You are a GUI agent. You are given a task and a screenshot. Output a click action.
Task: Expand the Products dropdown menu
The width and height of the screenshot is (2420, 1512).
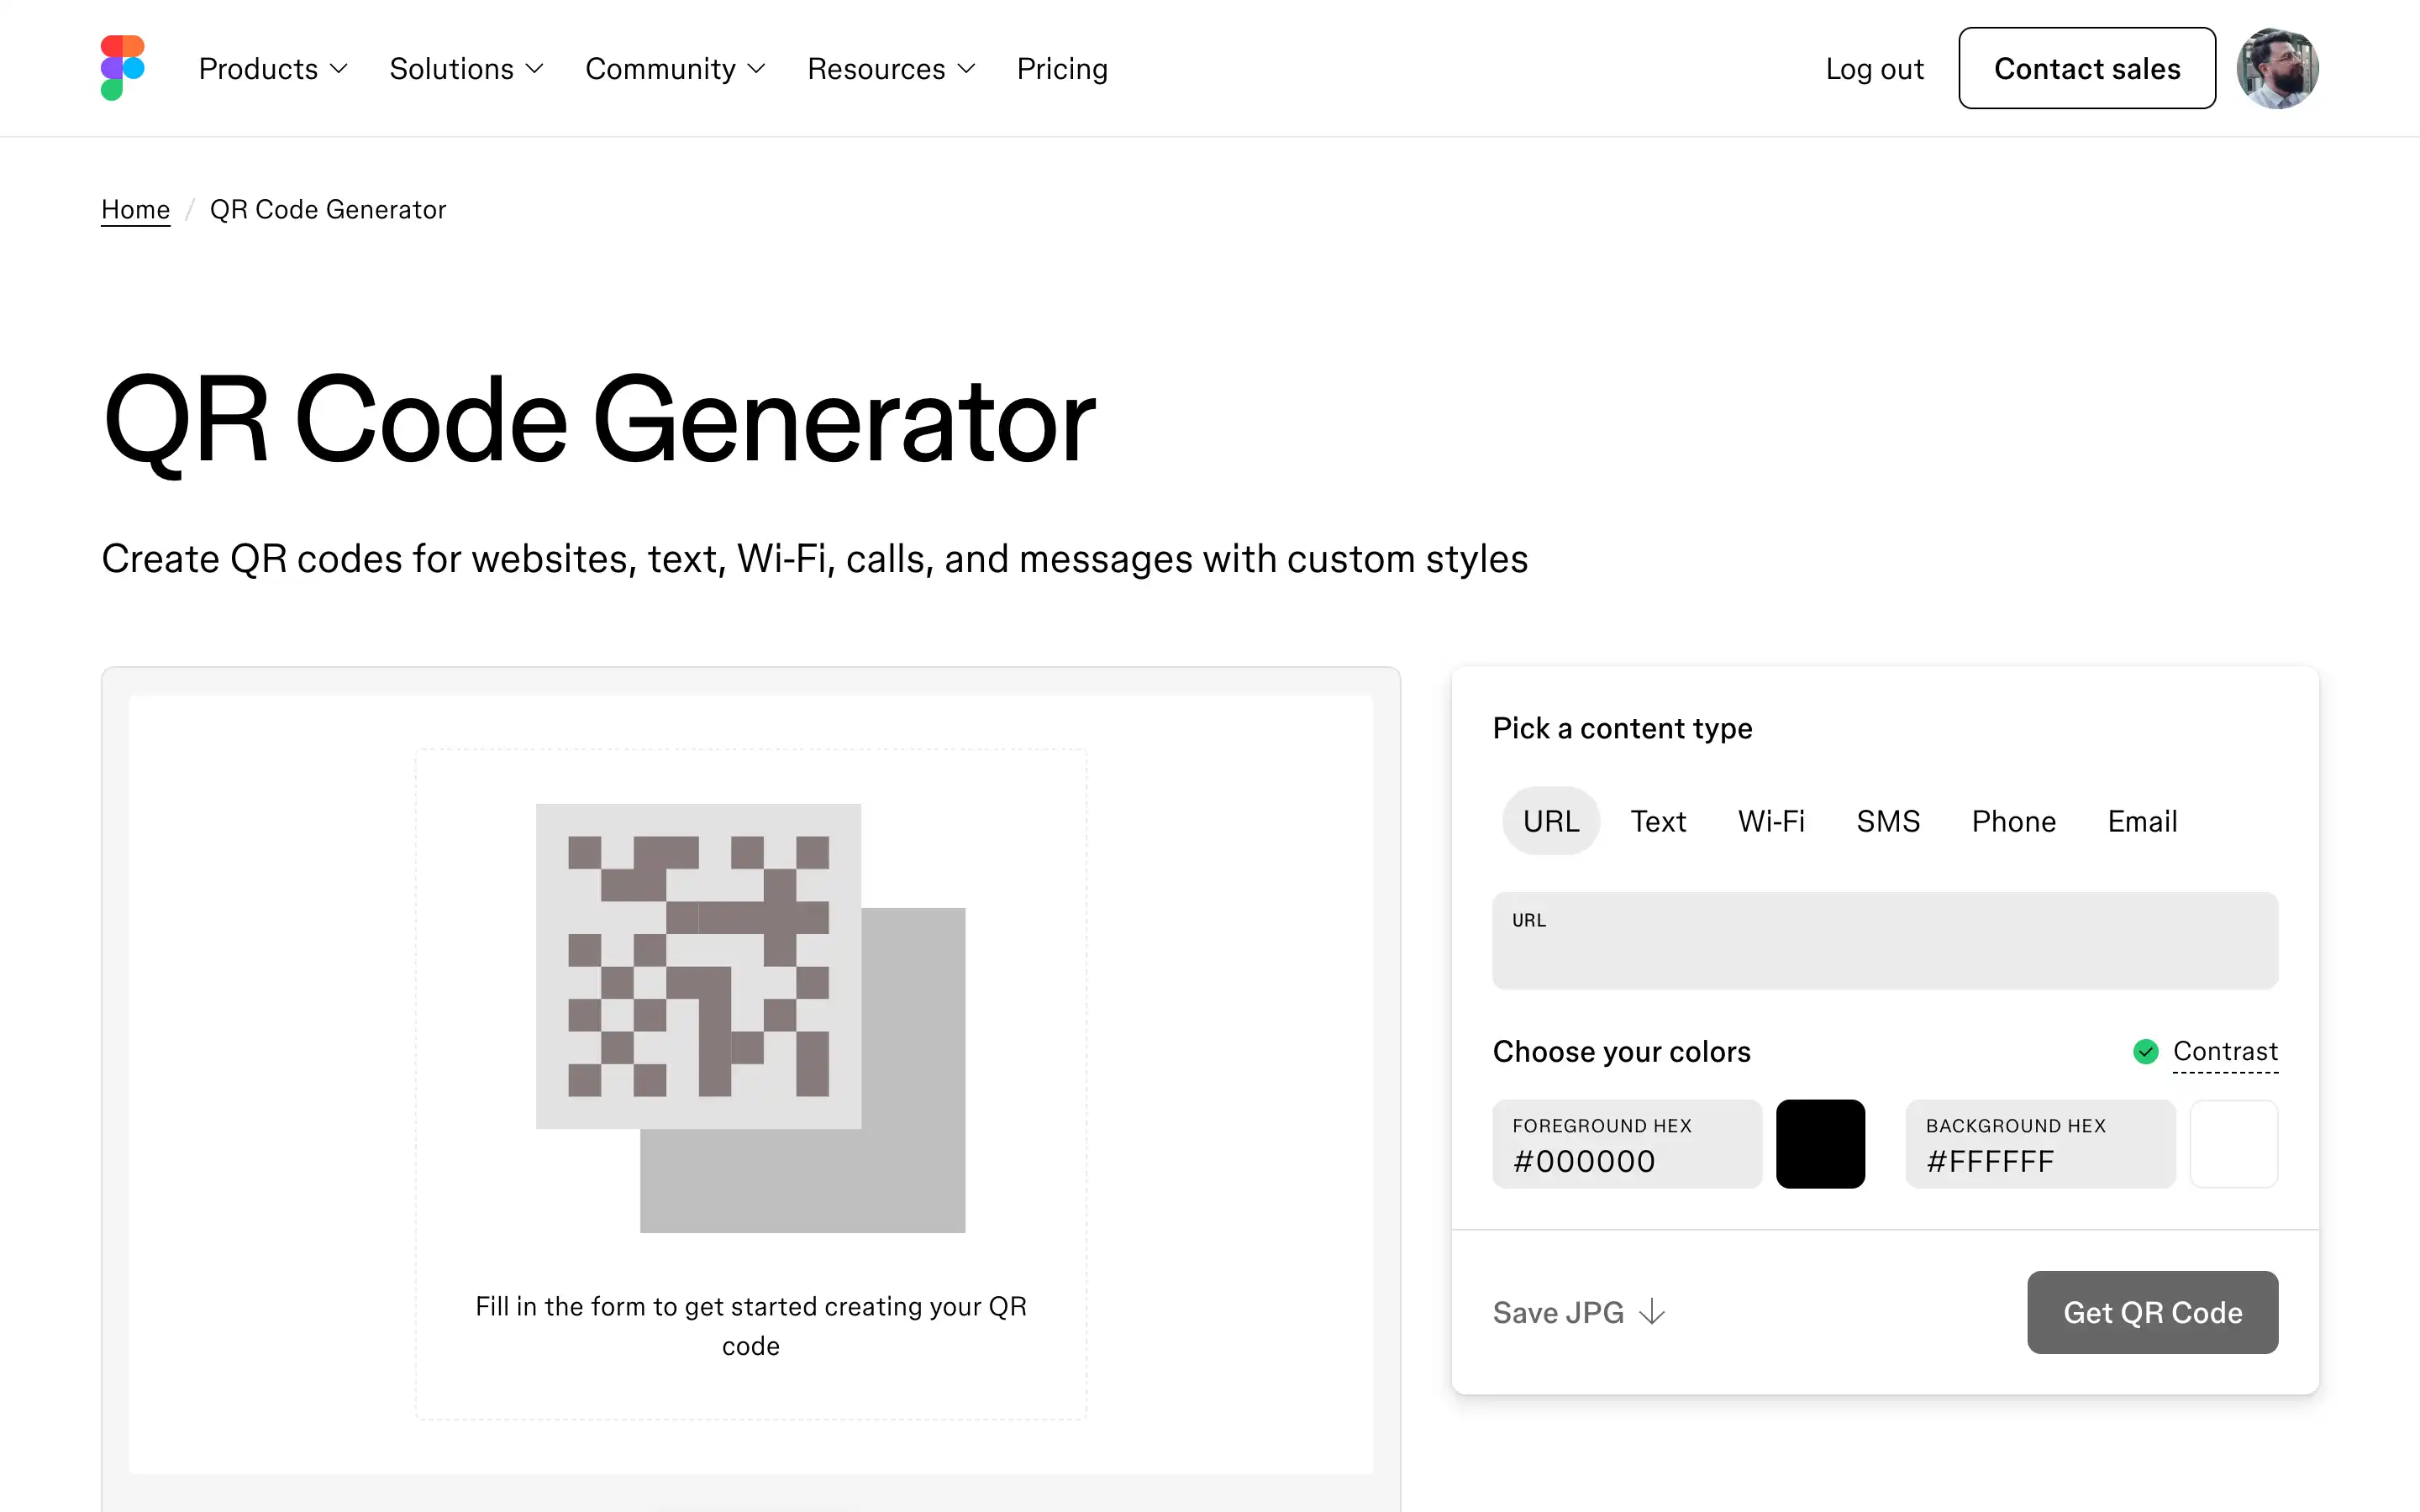coord(273,68)
